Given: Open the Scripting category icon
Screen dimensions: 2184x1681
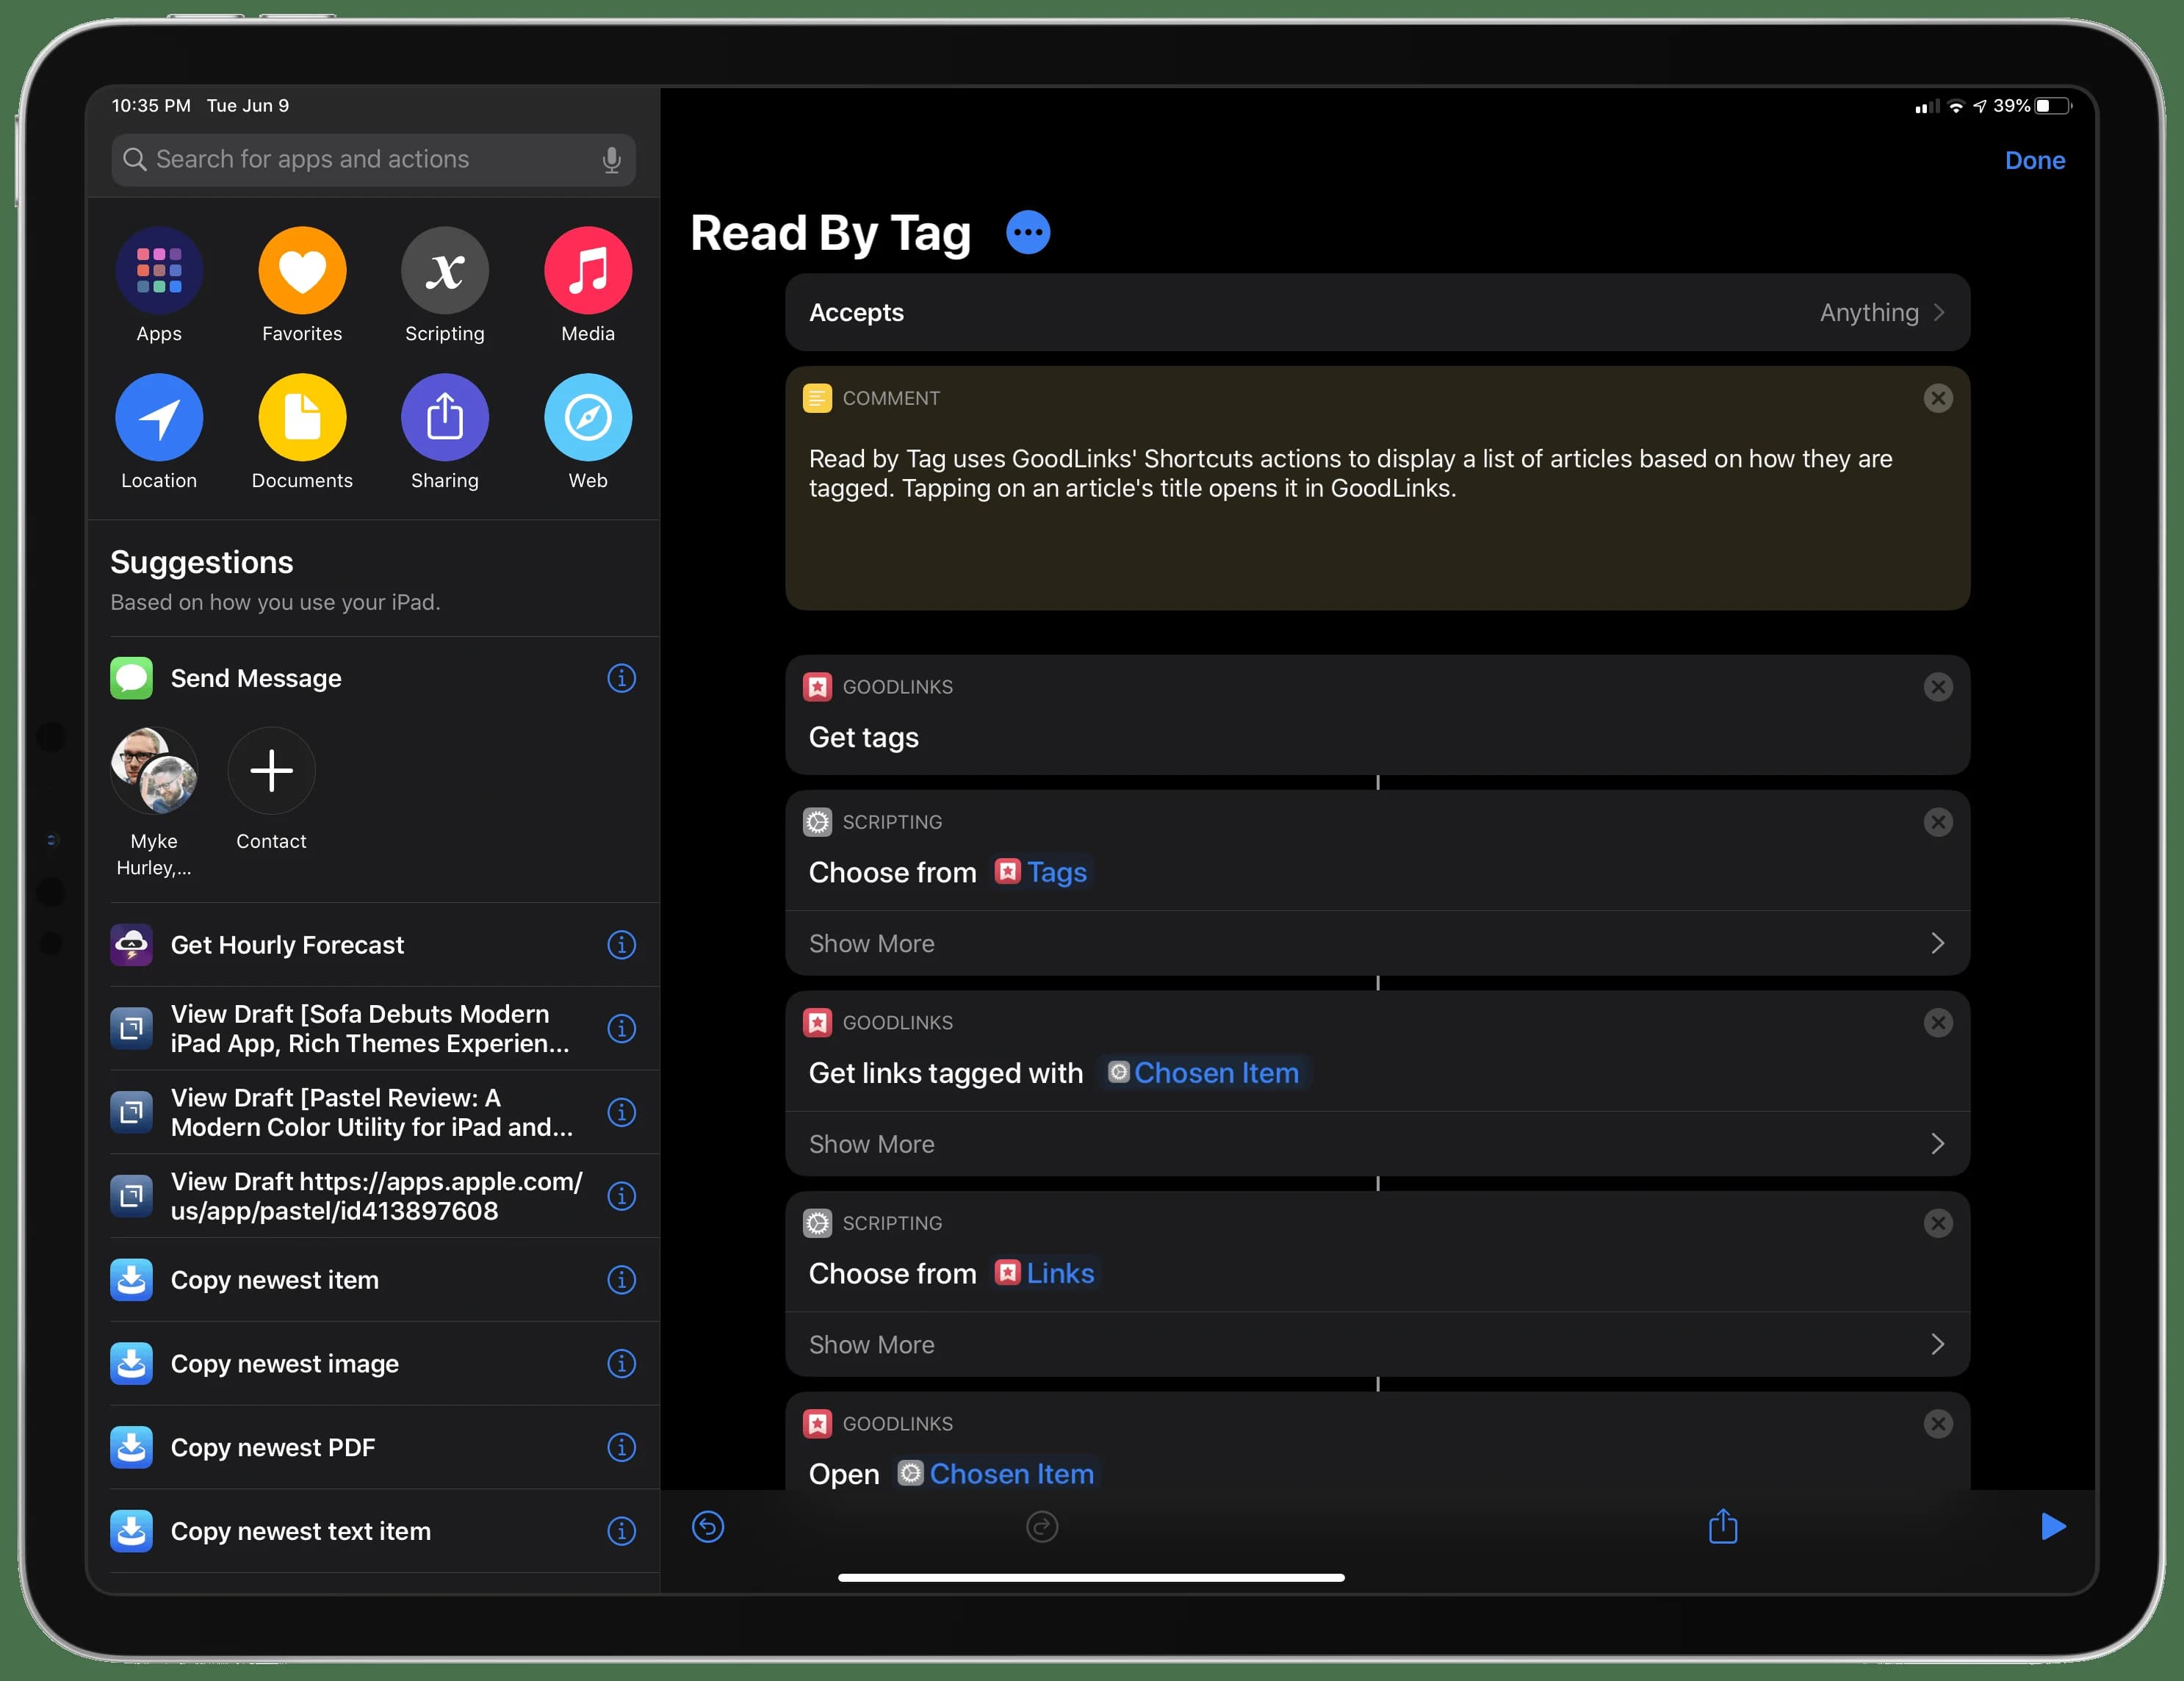Looking at the screenshot, I should tap(445, 270).
